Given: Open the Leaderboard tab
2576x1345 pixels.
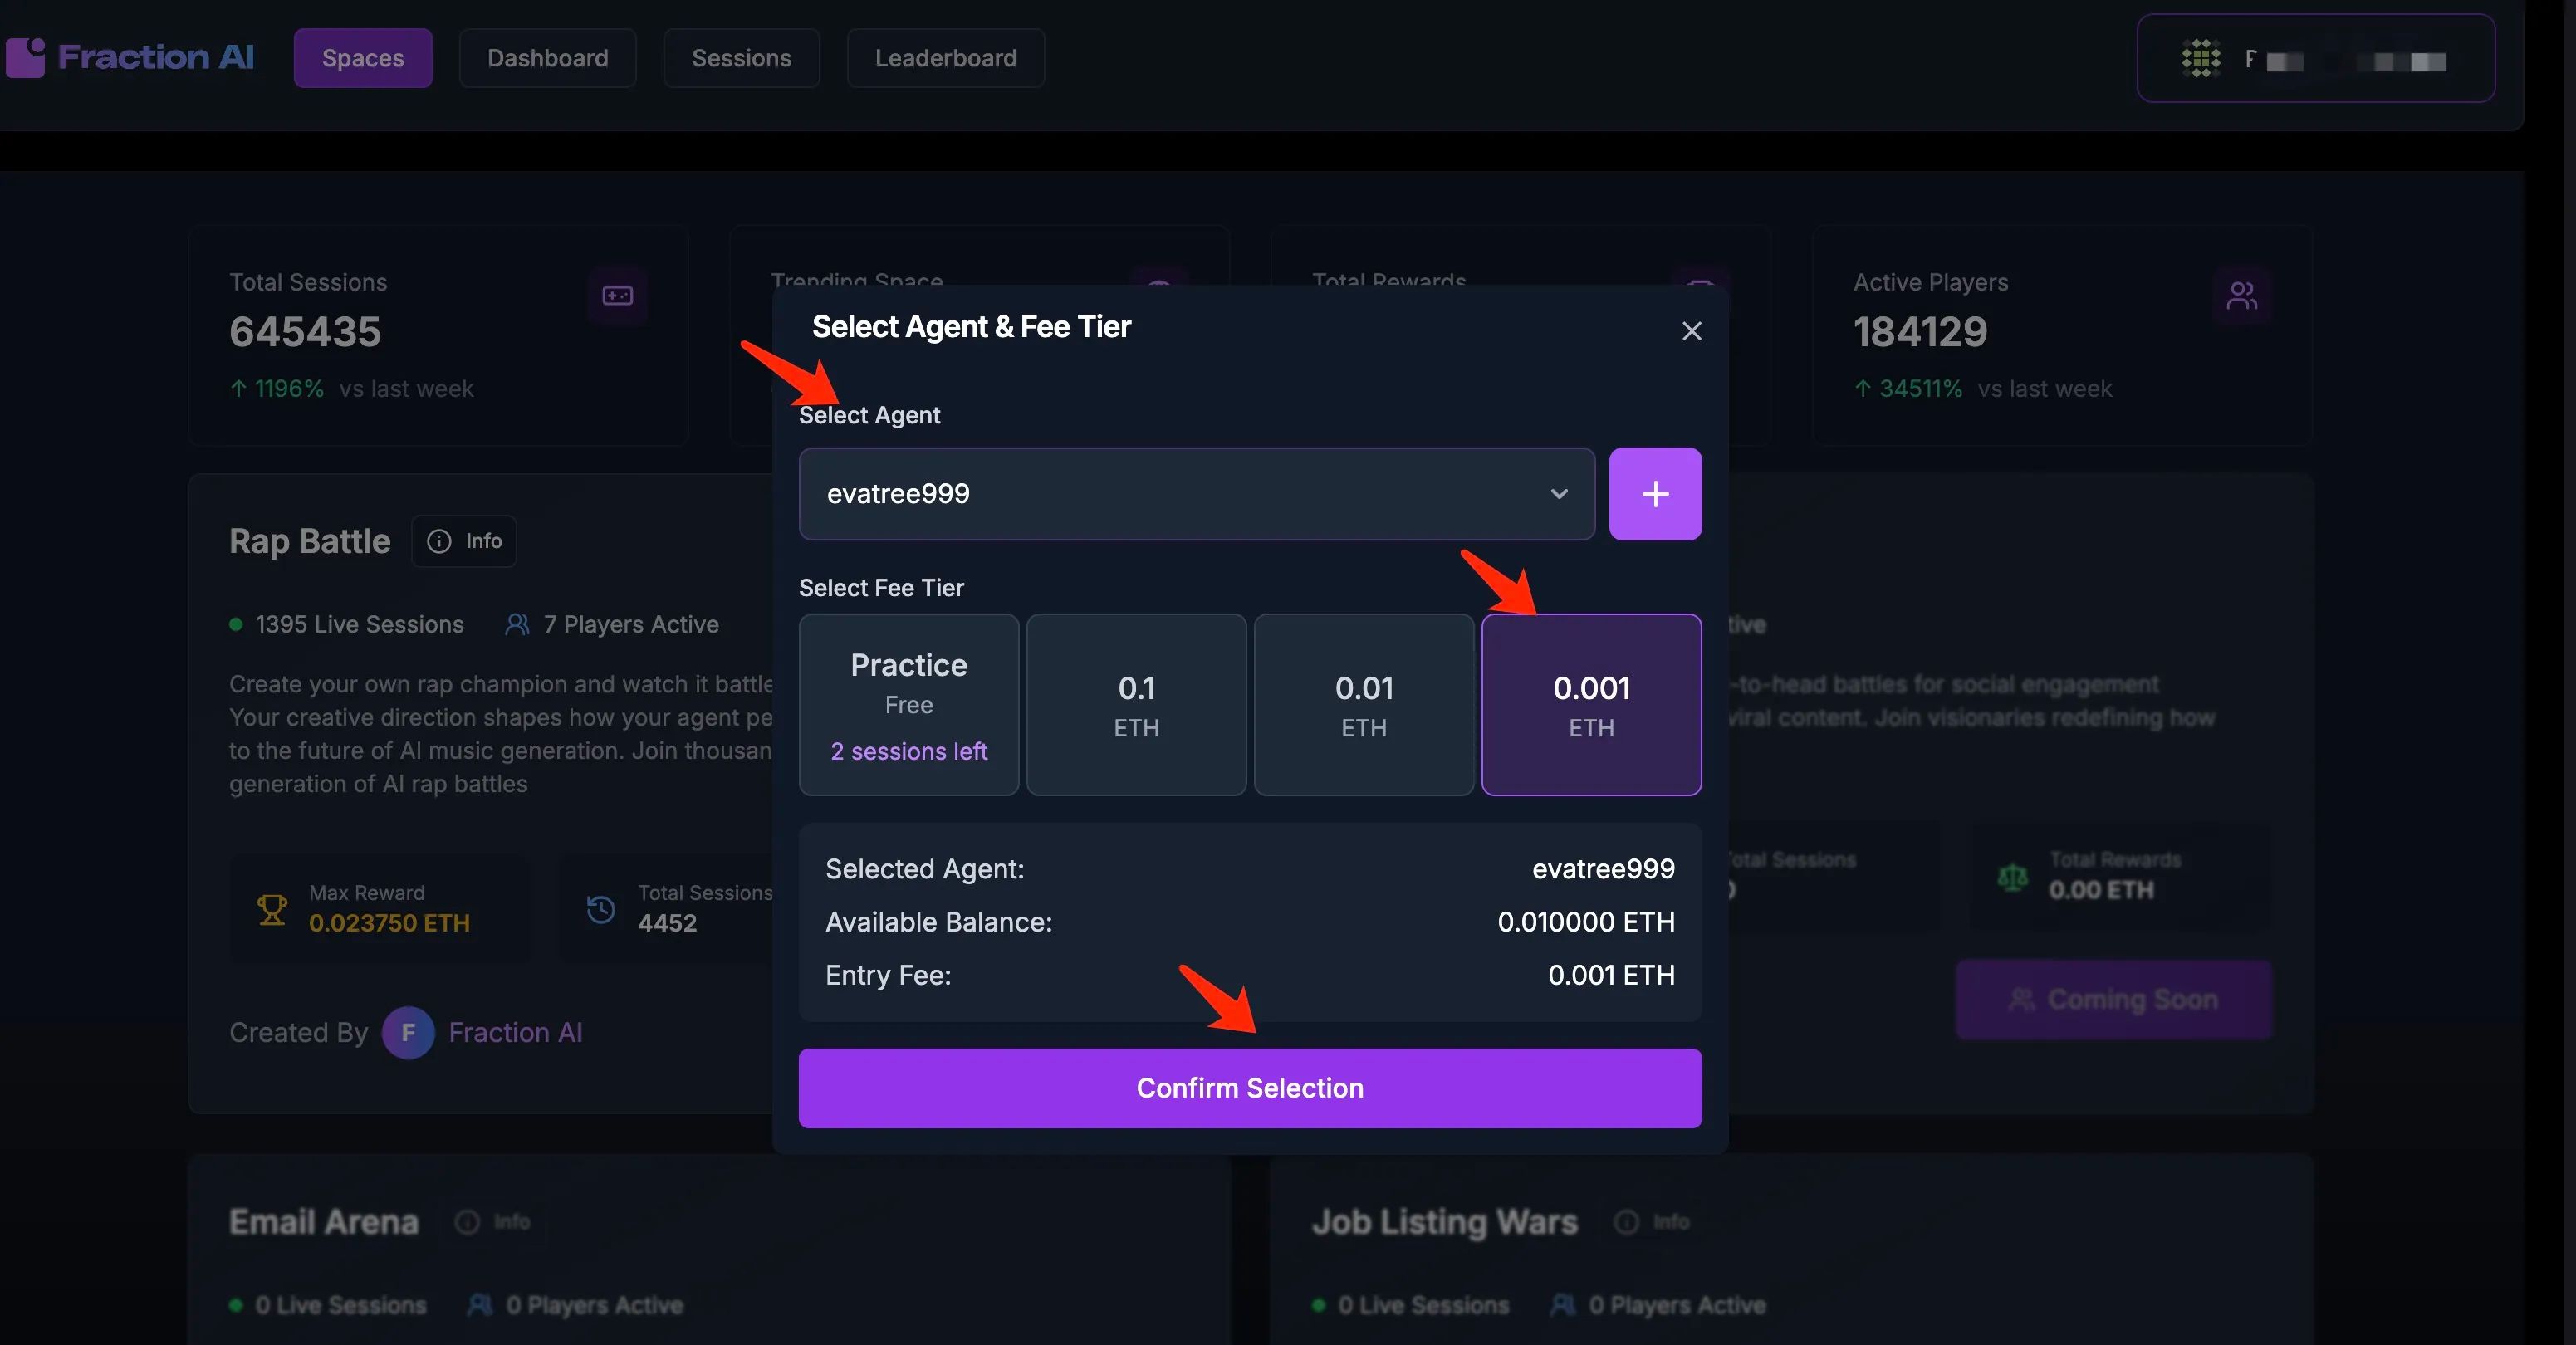Looking at the screenshot, I should click(x=945, y=58).
